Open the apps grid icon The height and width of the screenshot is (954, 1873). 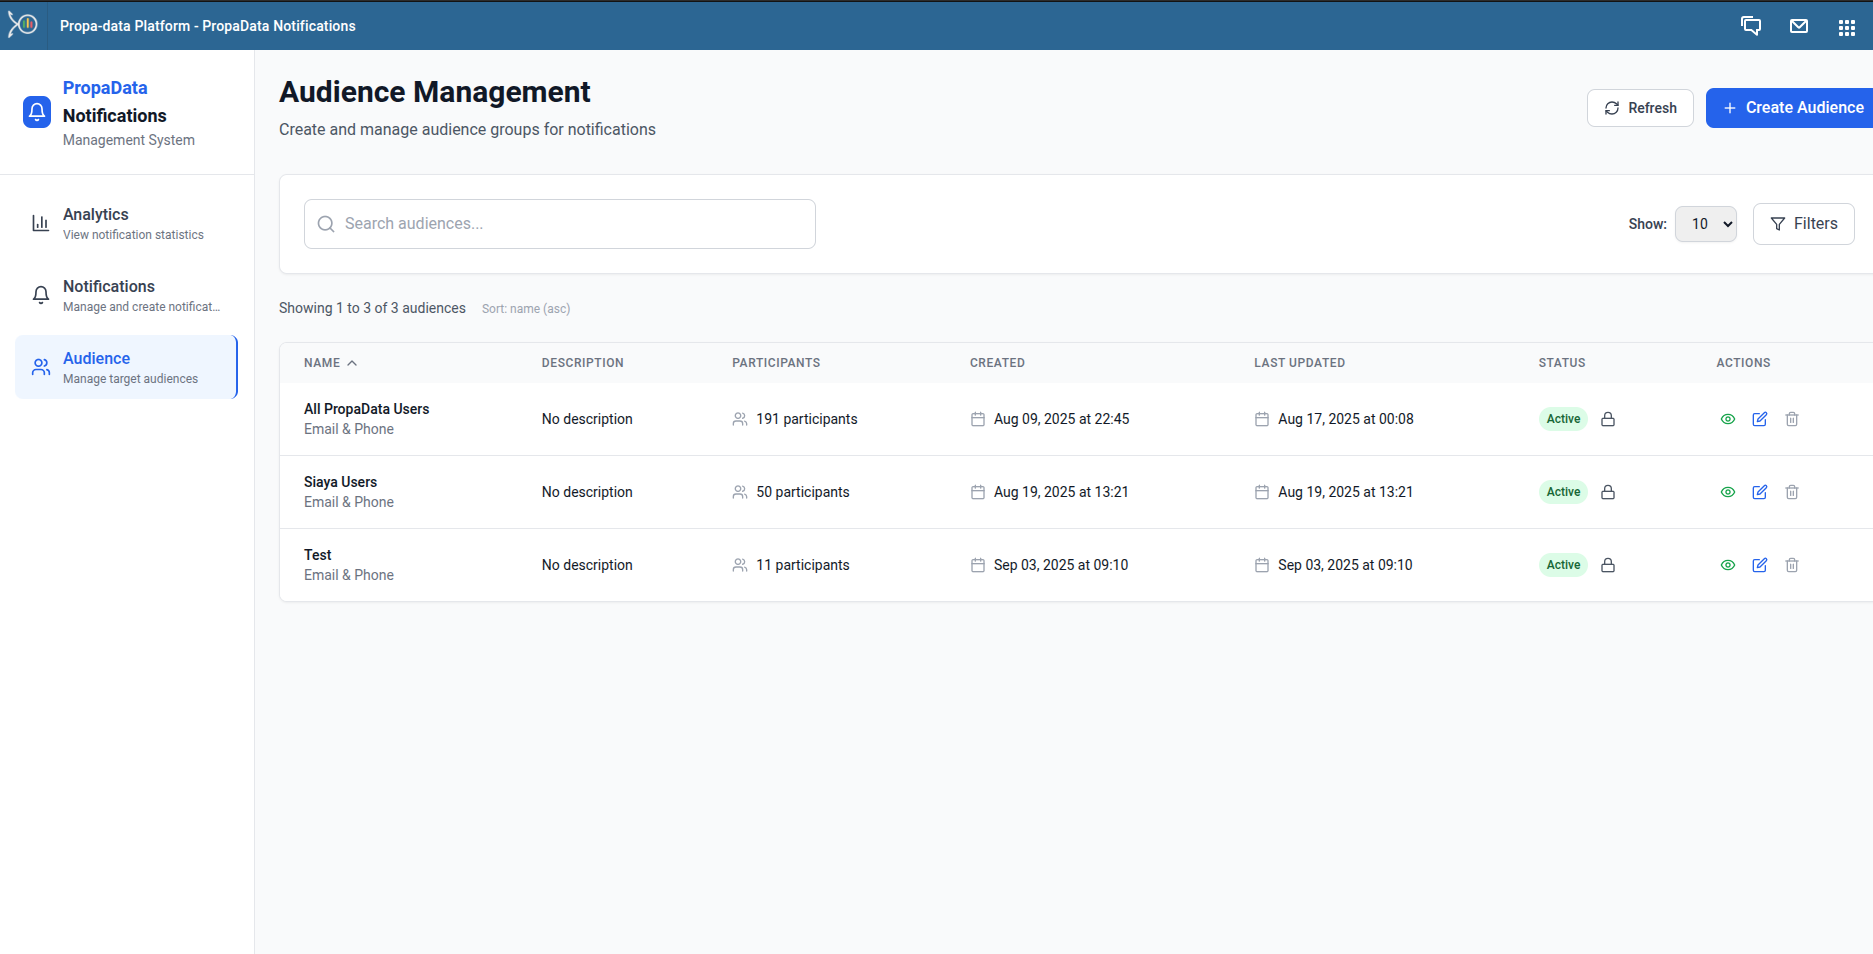(x=1846, y=27)
